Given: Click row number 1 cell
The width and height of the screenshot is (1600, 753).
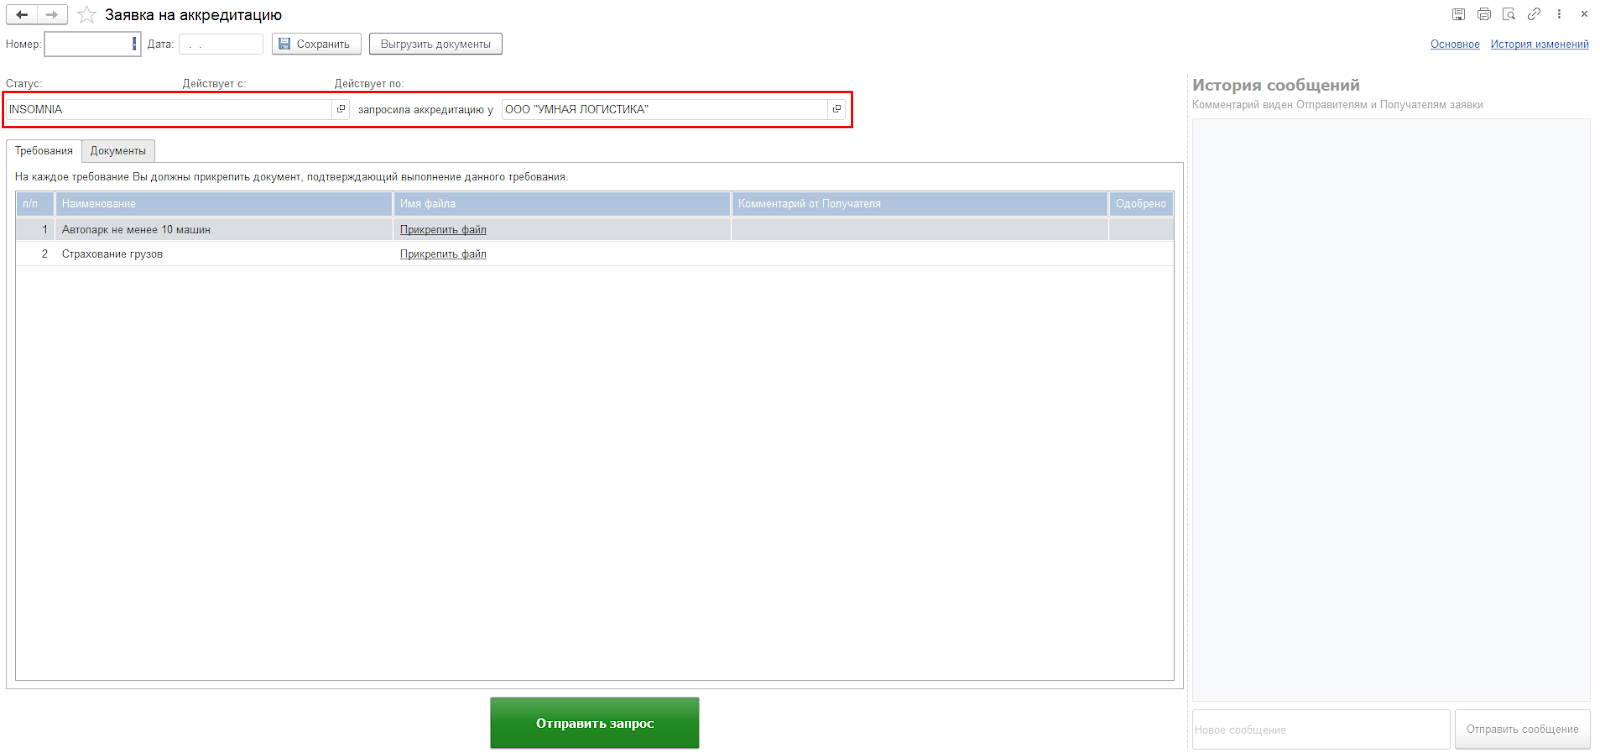Looking at the screenshot, I should [x=35, y=230].
